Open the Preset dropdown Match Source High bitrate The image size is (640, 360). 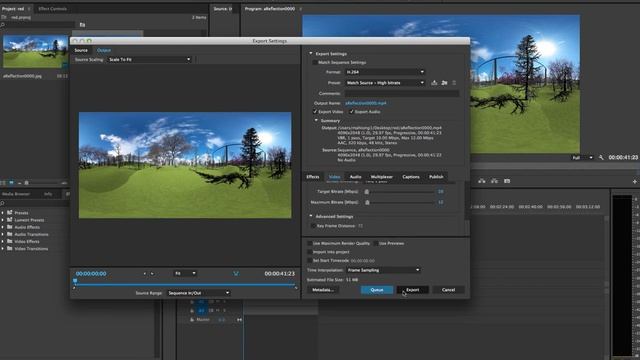tap(385, 83)
